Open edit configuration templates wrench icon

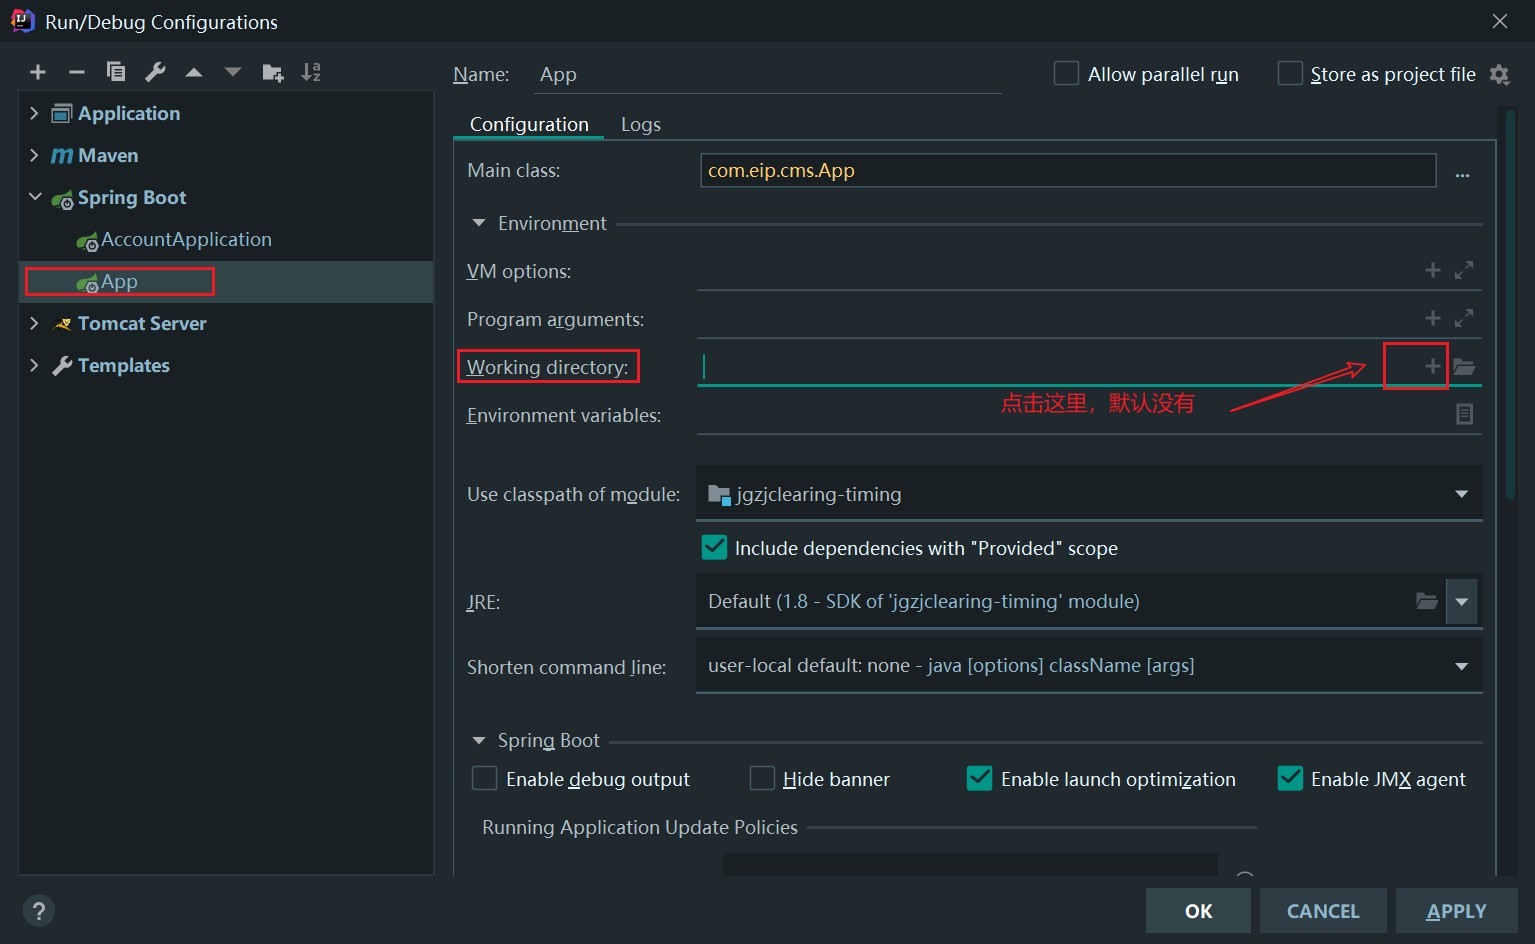(155, 71)
